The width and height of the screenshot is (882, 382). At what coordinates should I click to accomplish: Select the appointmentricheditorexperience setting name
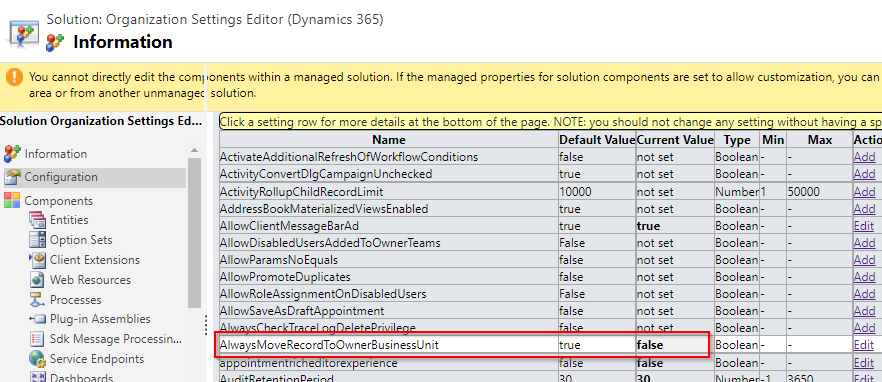point(309,363)
